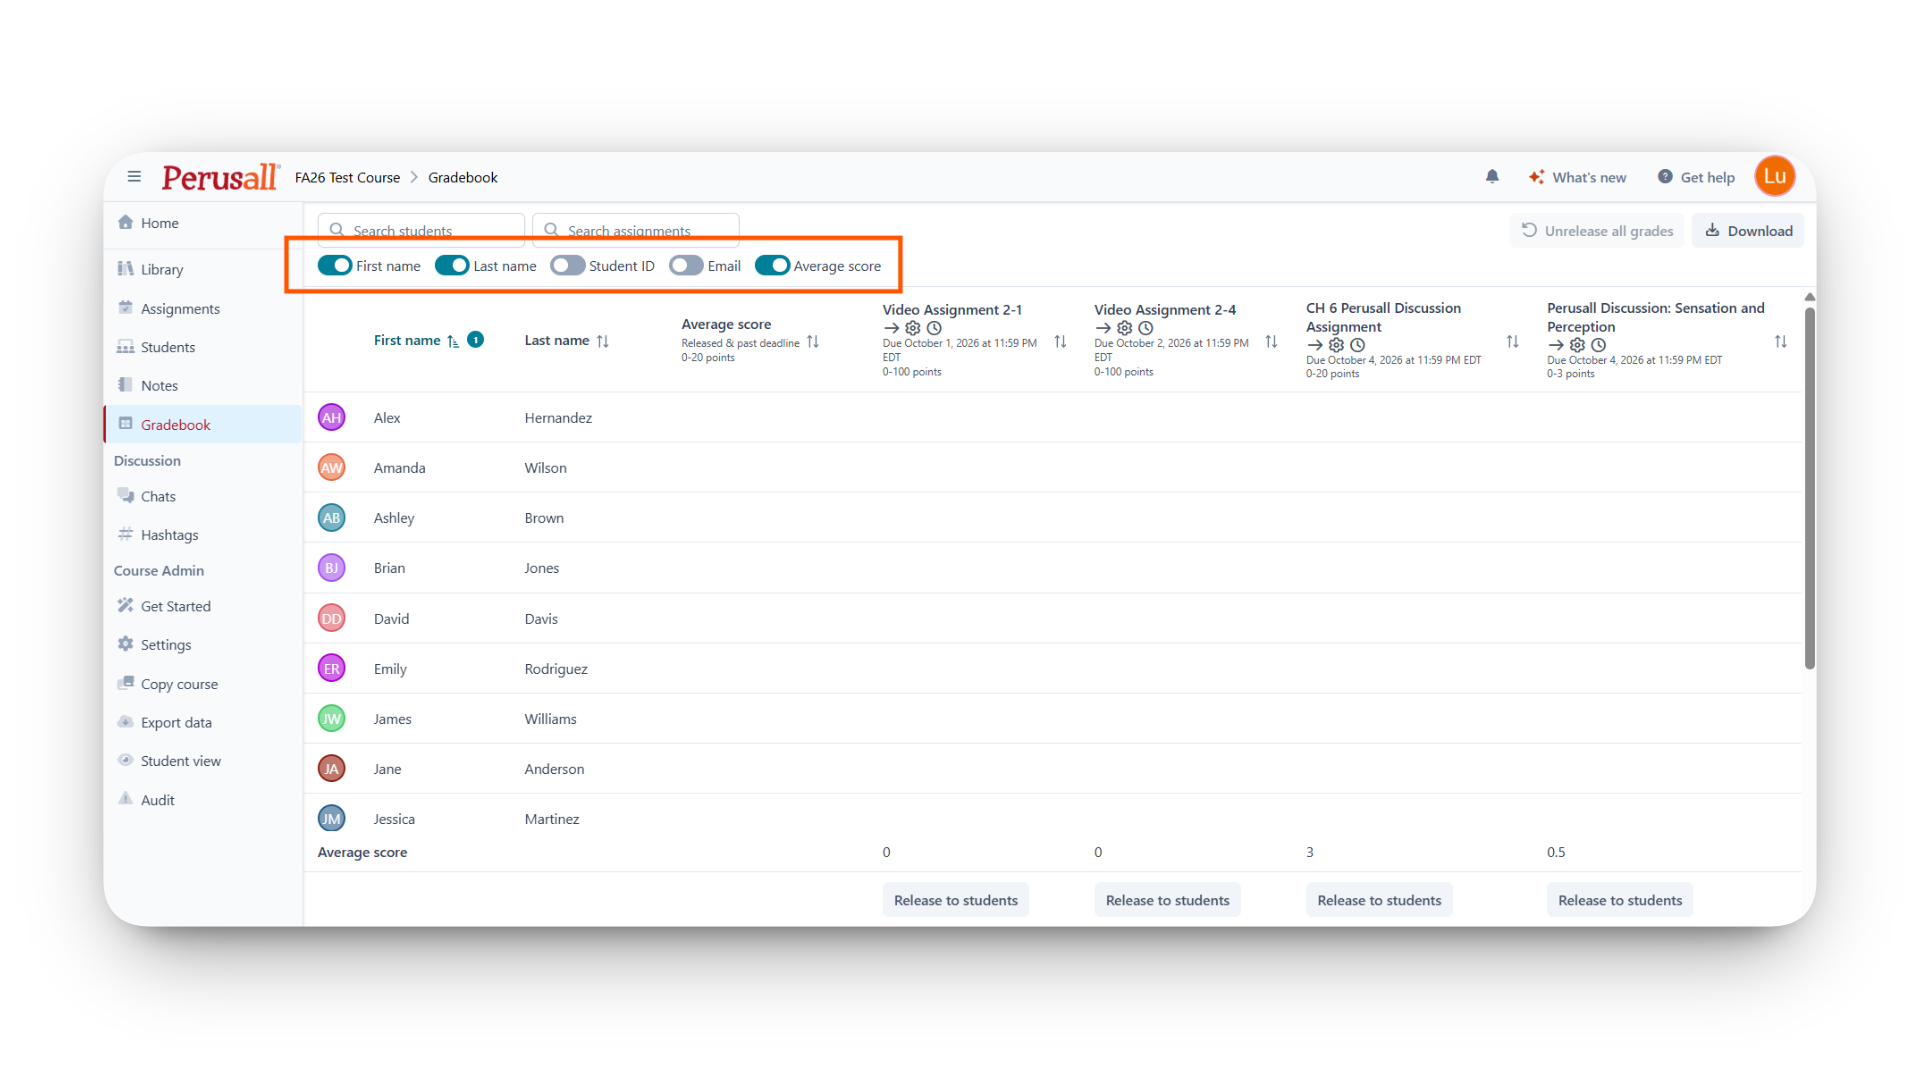Click Get help link
Viewport: 1920px width, 1080px height.
coord(1696,177)
